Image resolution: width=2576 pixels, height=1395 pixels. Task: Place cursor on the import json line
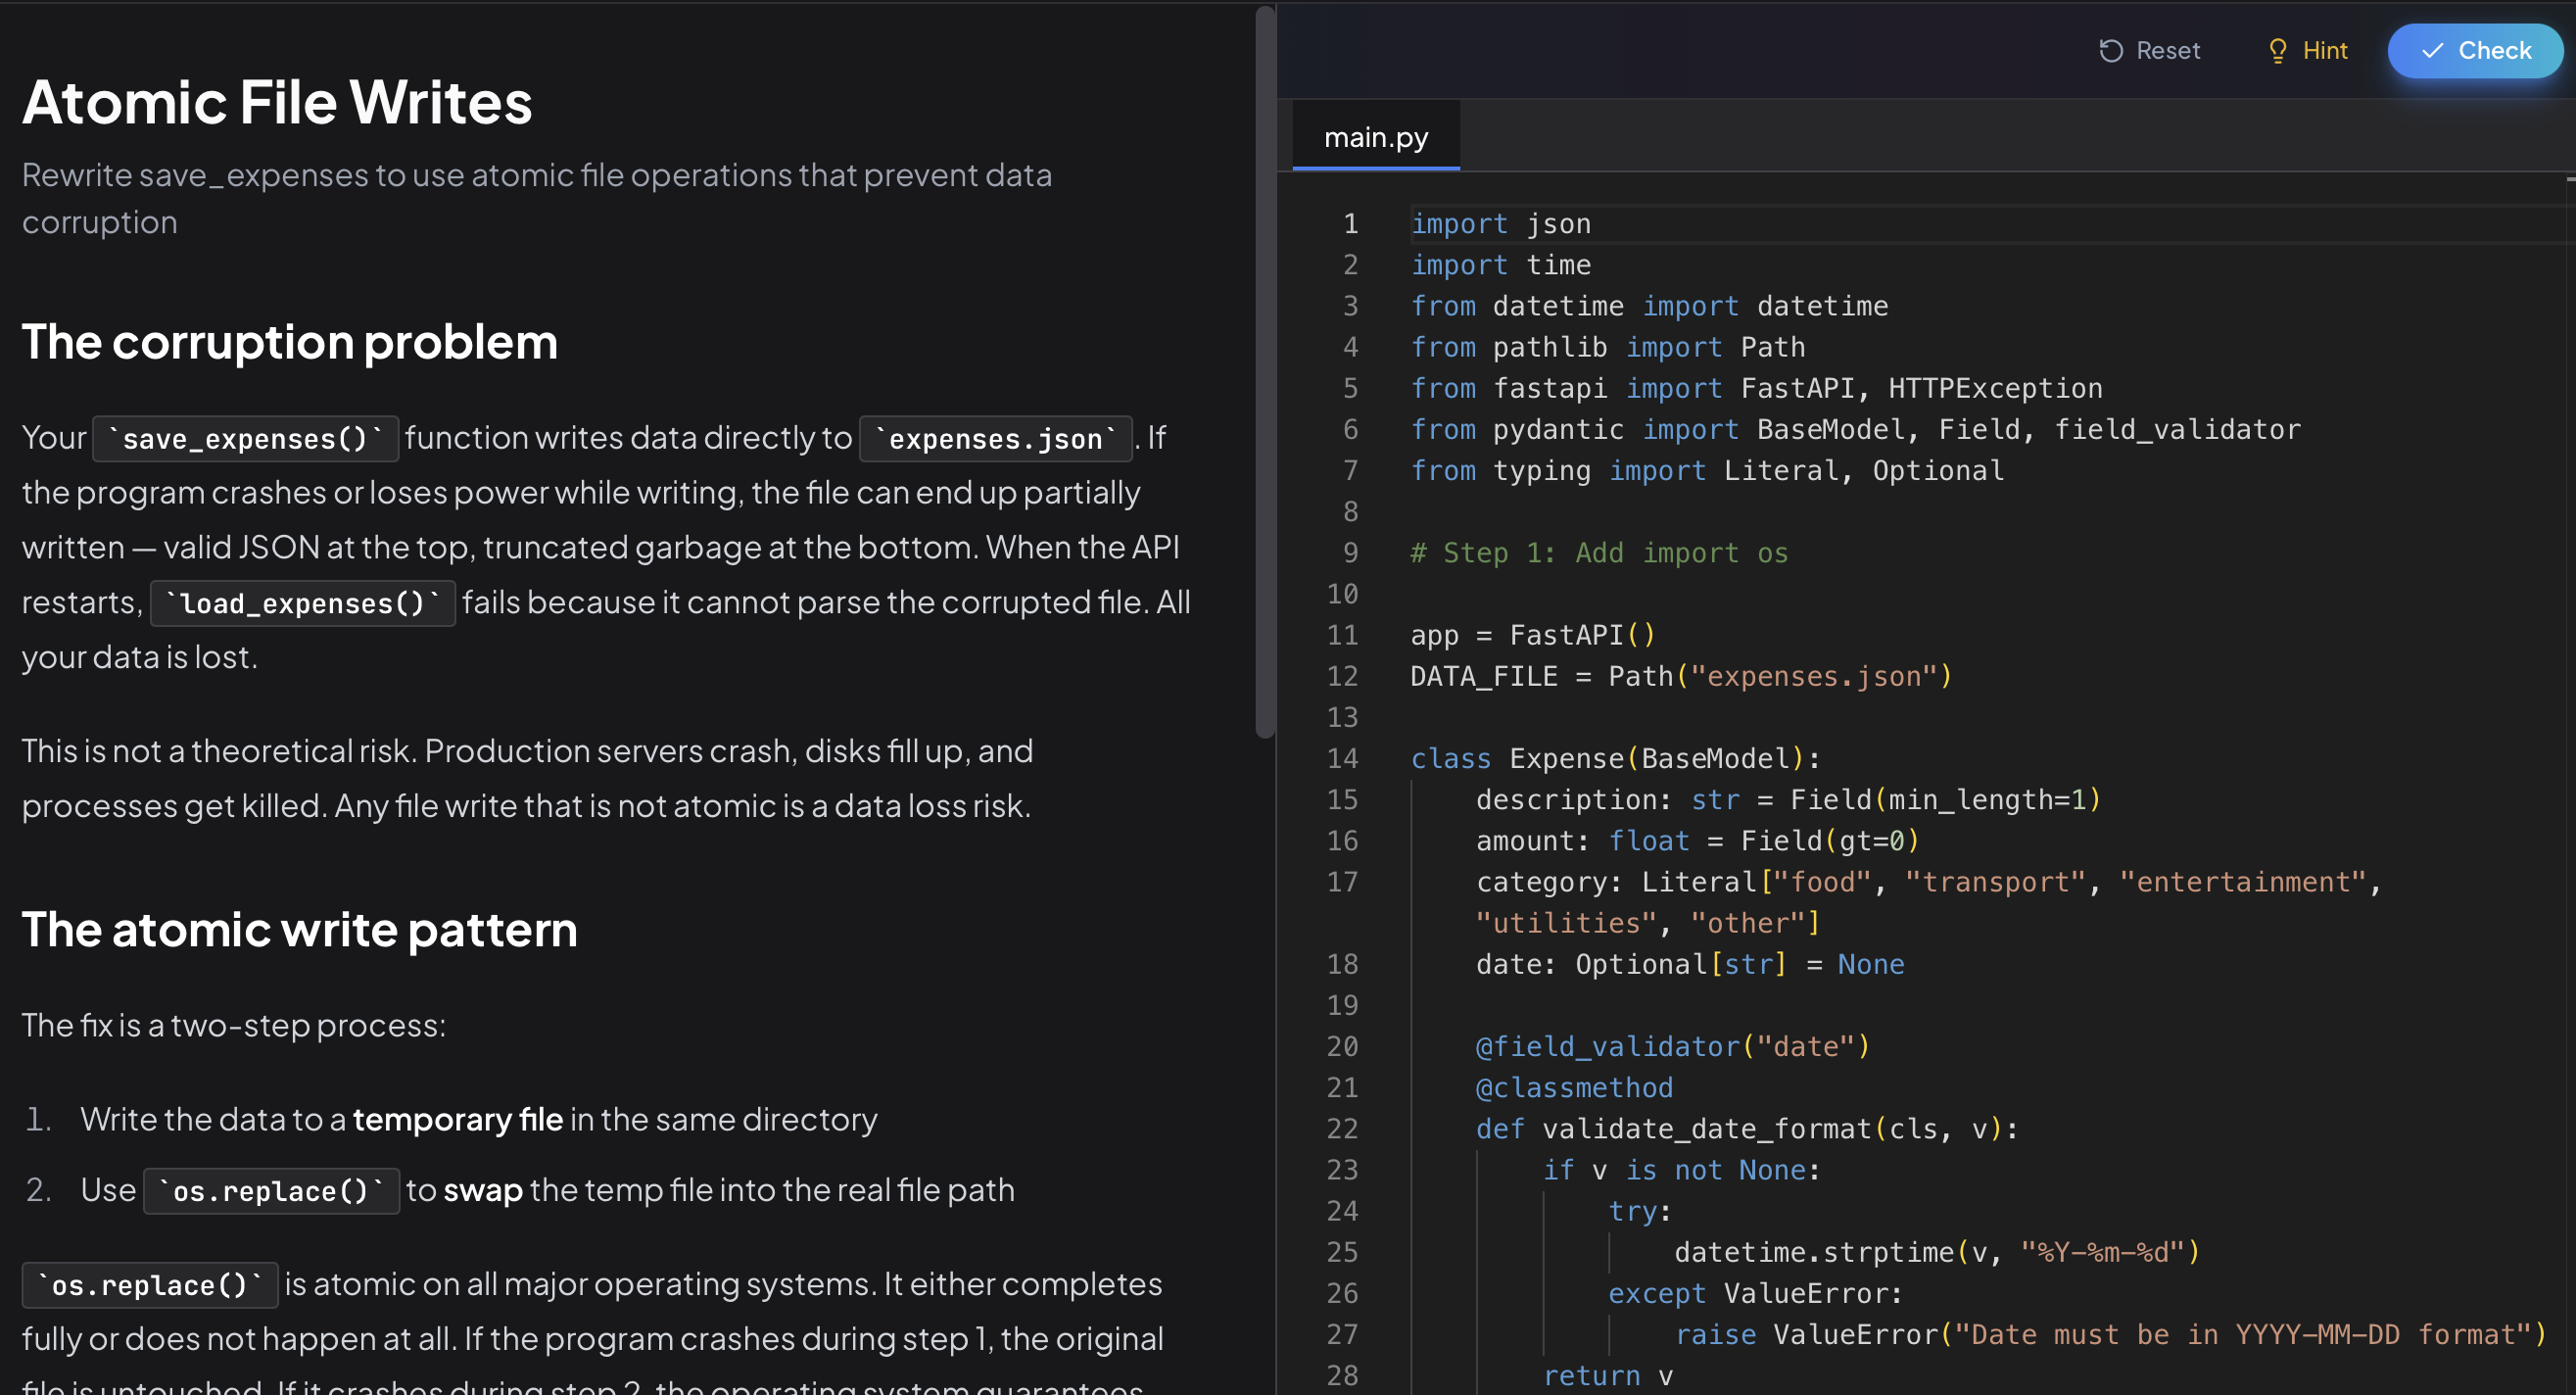pos(1500,223)
